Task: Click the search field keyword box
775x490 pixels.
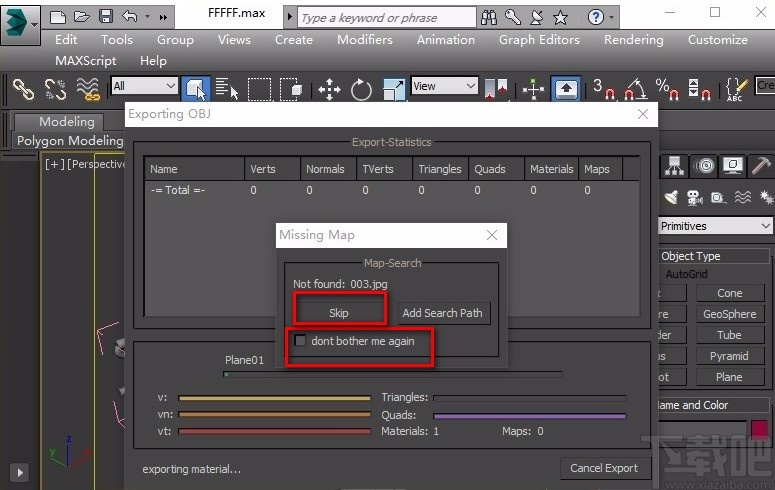Action: [x=387, y=18]
